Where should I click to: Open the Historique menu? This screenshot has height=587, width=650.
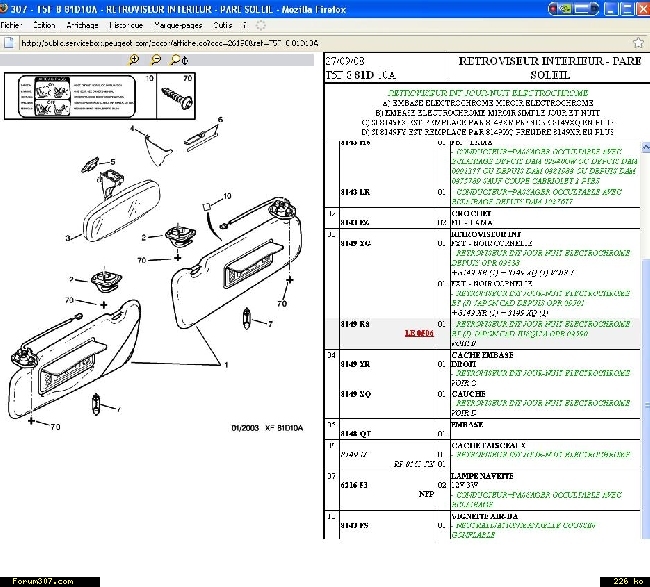[x=126, y=25]
